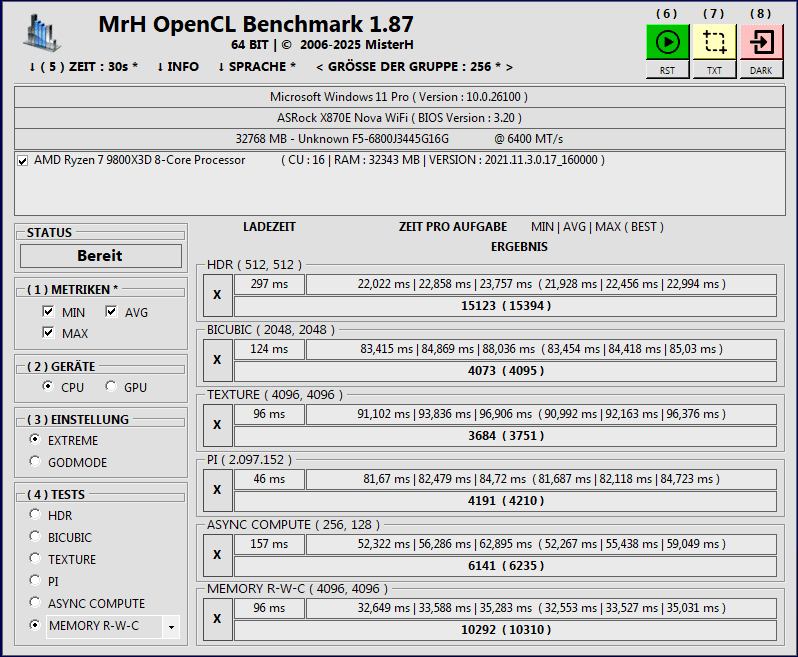This screenshot has height=657, width=798.
Task: Select the EXTREME setting
Action: click(35, 439)
